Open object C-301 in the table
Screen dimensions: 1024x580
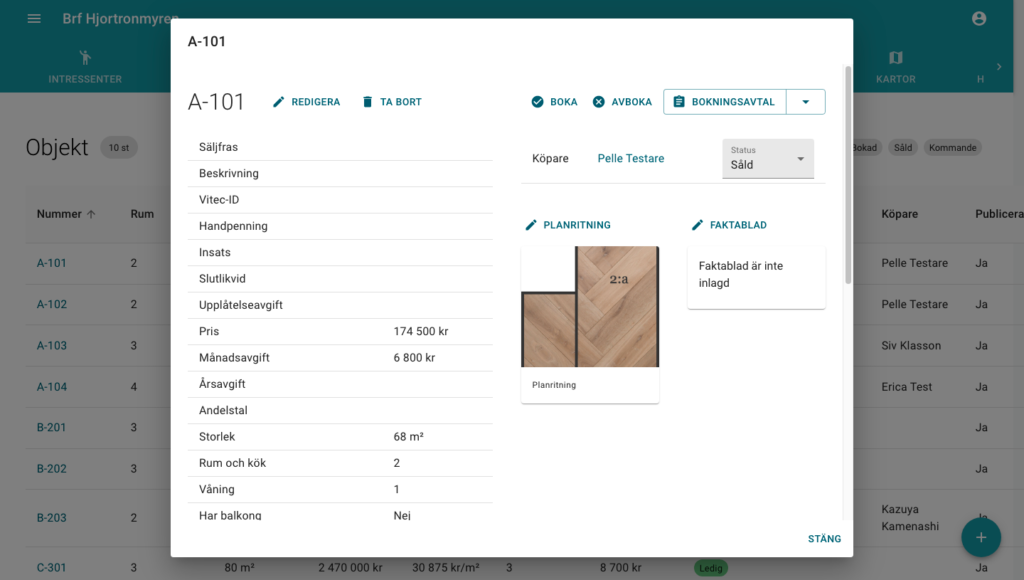[52, 568]
